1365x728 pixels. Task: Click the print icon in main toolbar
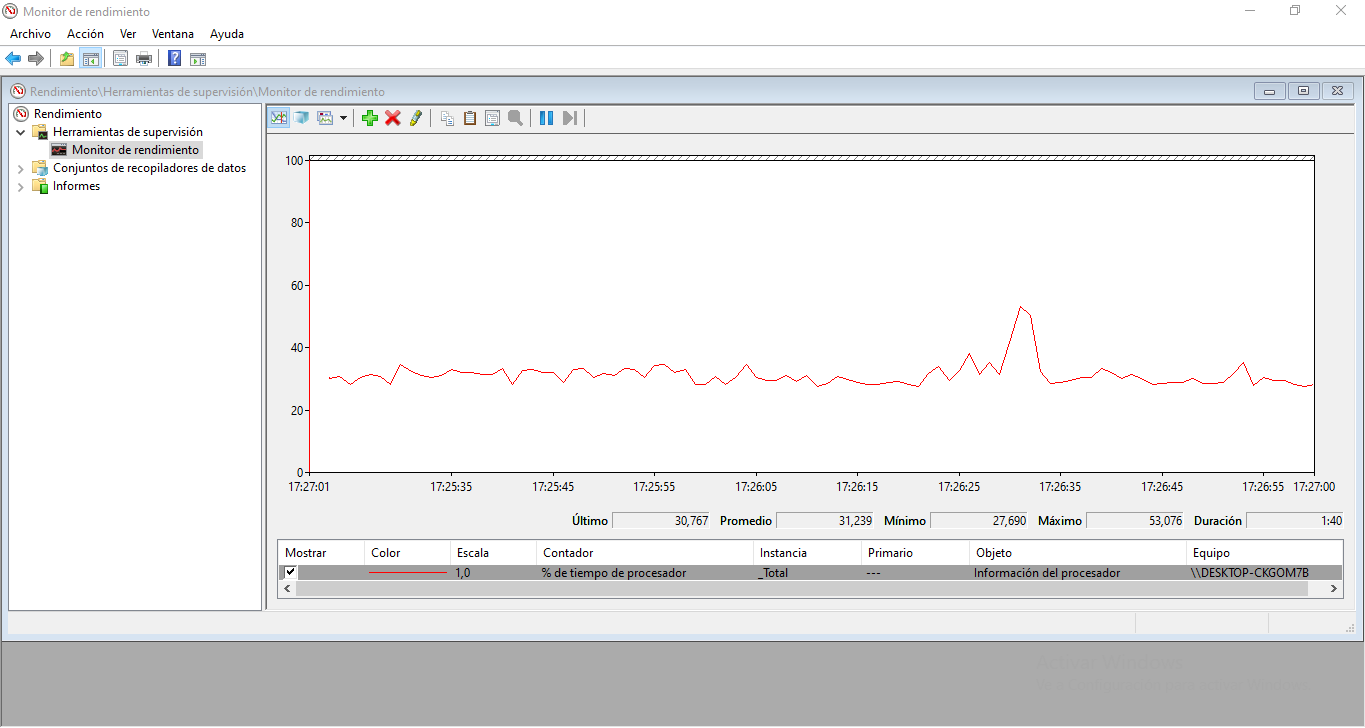pos(144,59)
